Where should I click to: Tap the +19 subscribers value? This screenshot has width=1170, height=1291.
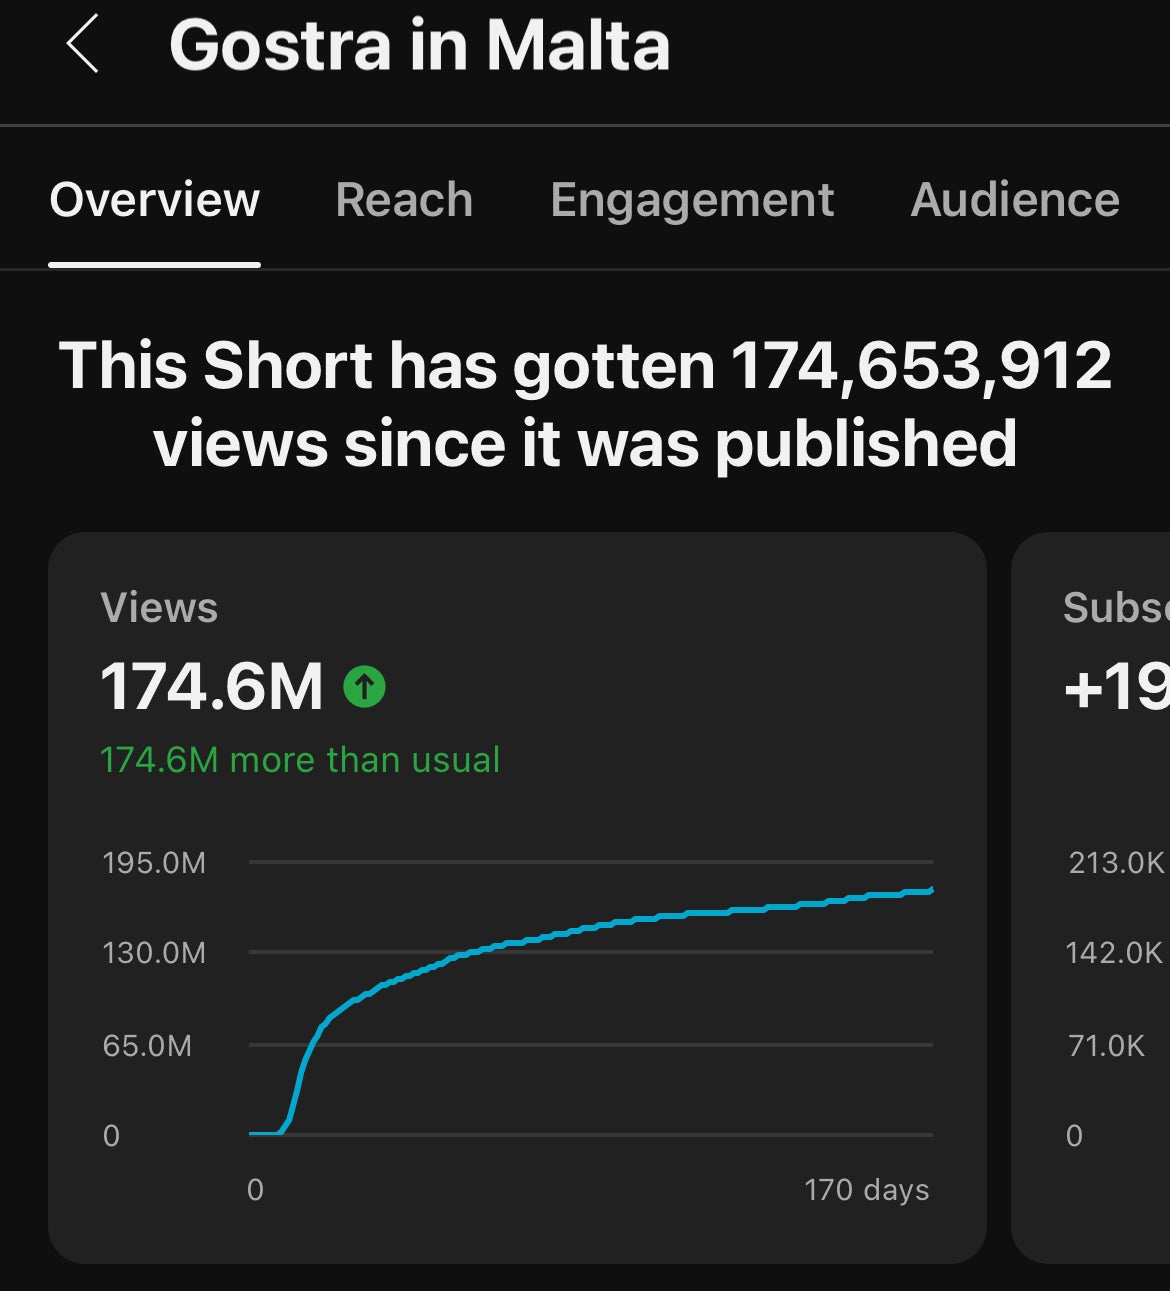[x=1117, y=687]
